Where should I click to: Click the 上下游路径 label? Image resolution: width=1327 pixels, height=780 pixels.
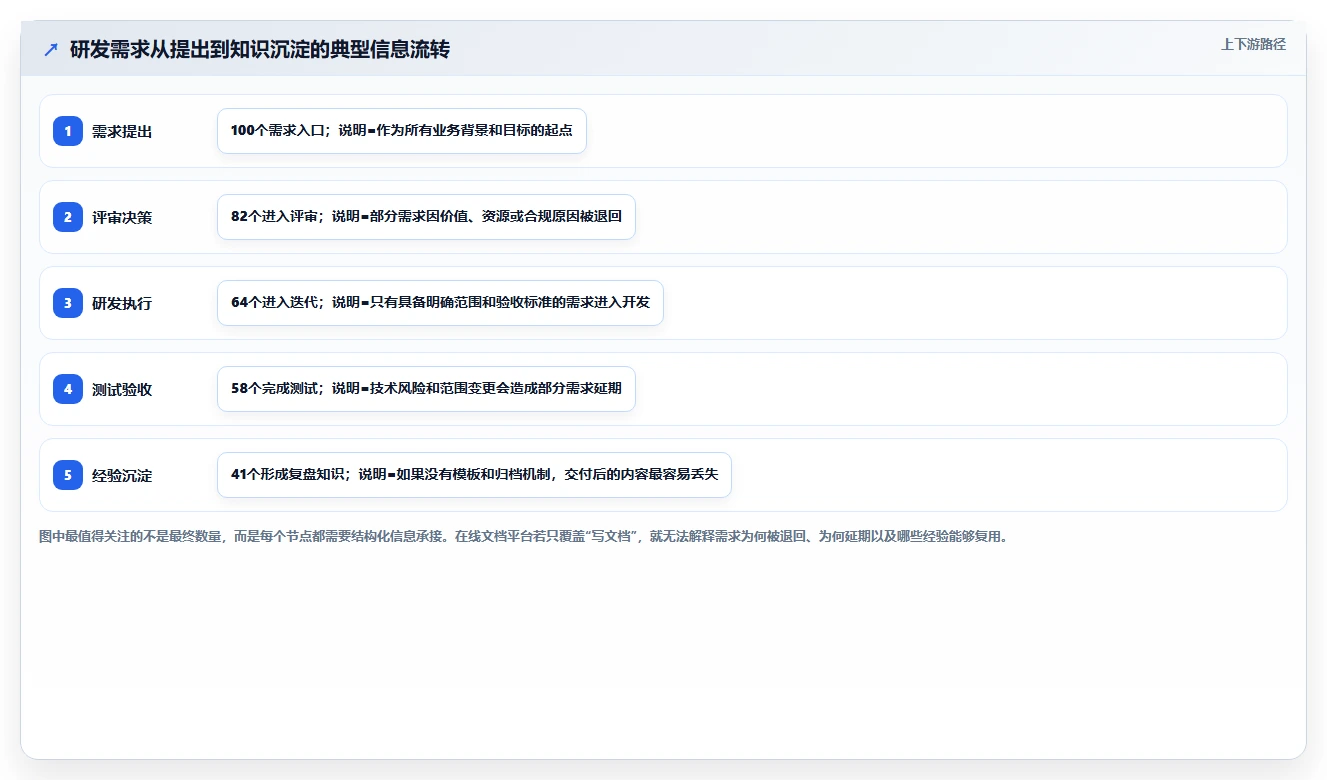click(1253, 44)
